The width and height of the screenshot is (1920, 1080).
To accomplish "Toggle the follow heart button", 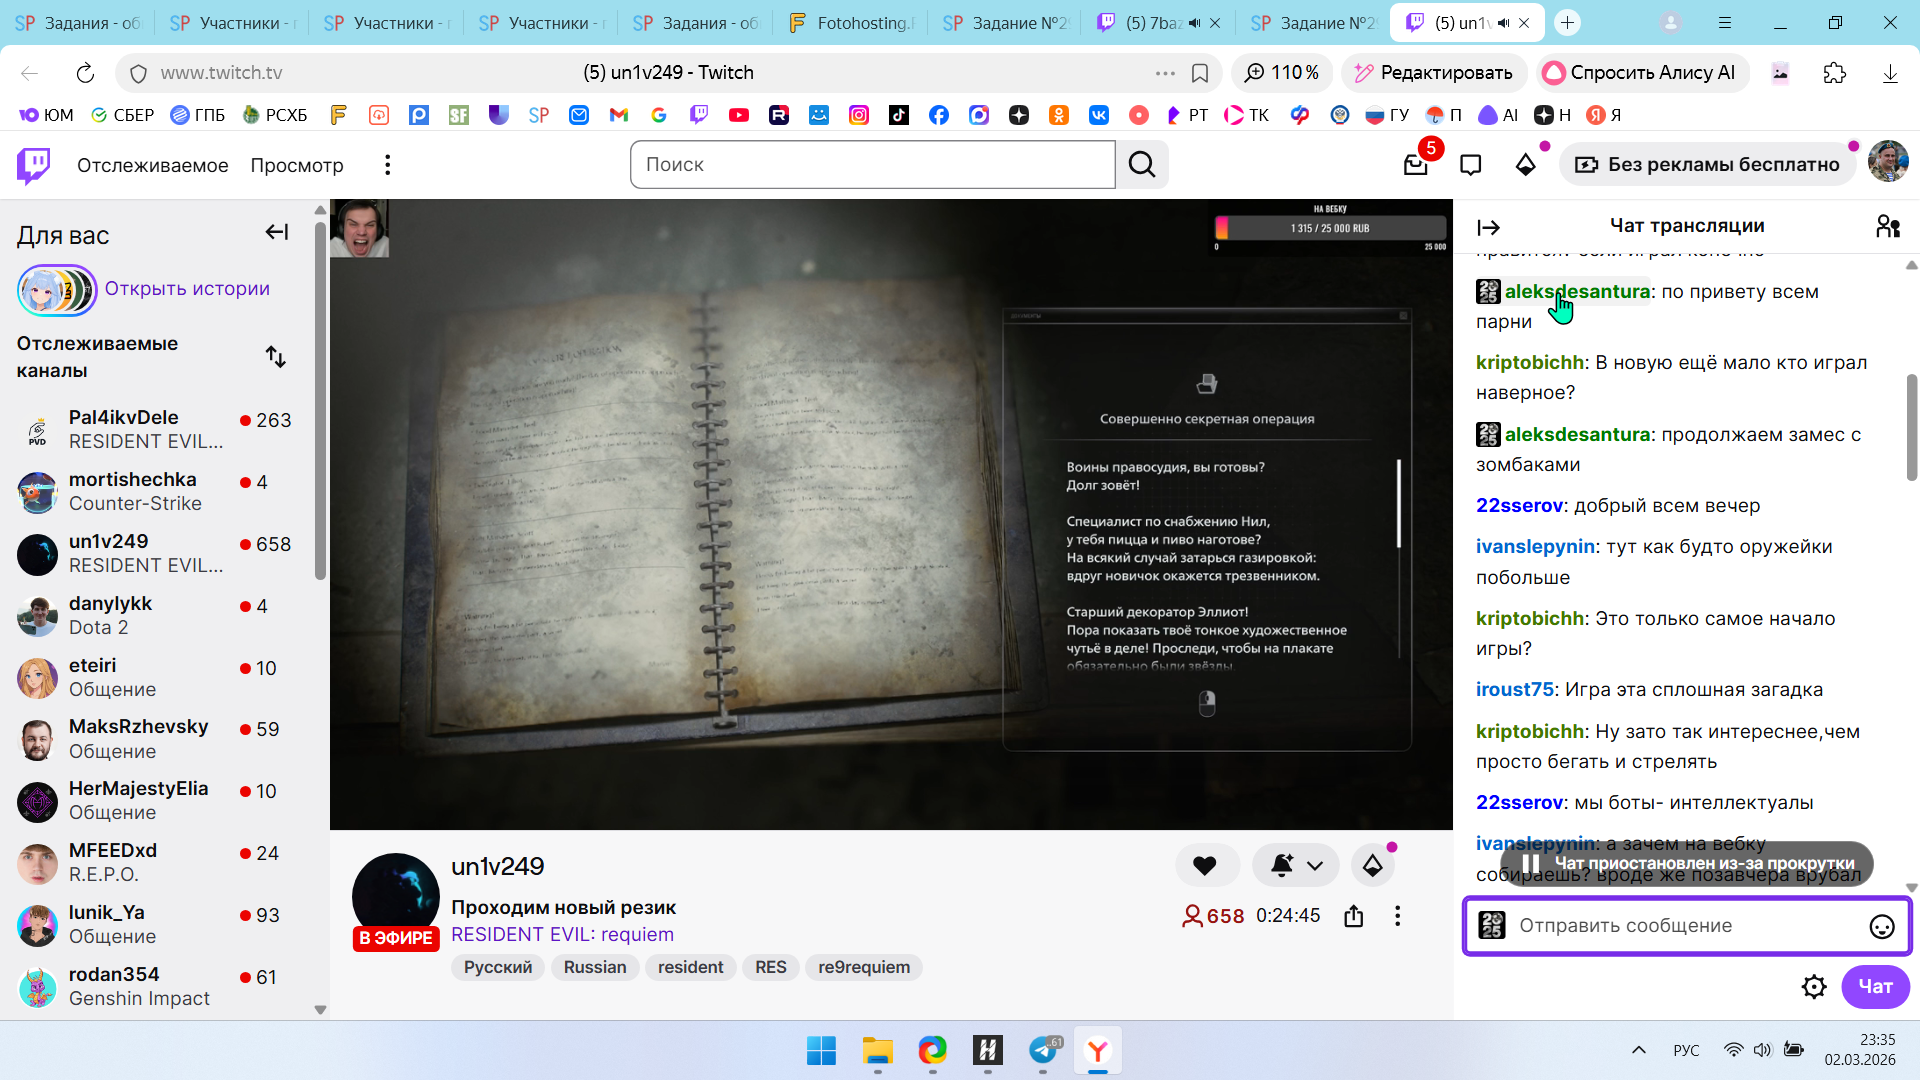I will coord(1205,866).
